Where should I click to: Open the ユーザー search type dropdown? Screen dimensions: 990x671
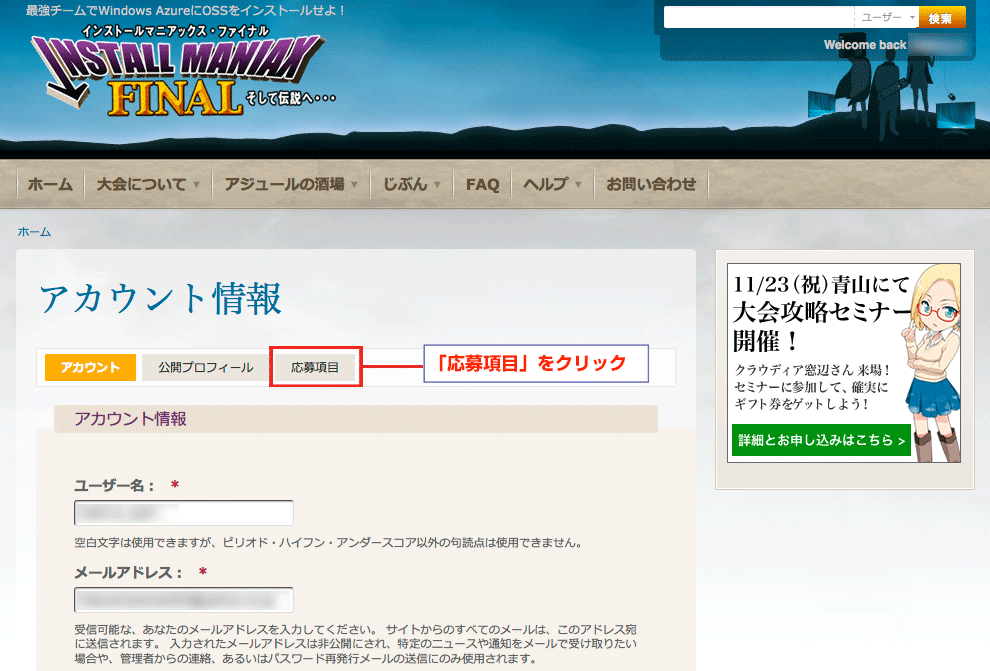point(887,18)
